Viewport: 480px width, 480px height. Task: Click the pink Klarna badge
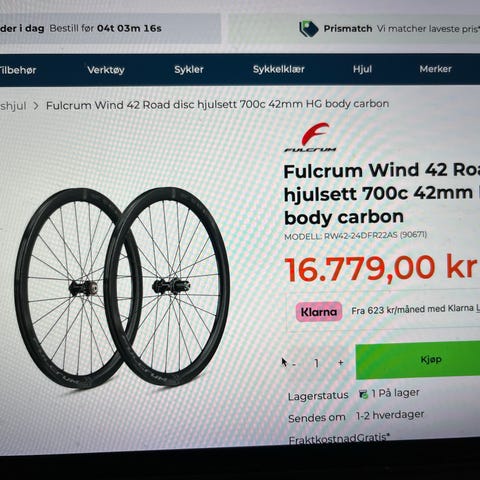tap(319, 312)
